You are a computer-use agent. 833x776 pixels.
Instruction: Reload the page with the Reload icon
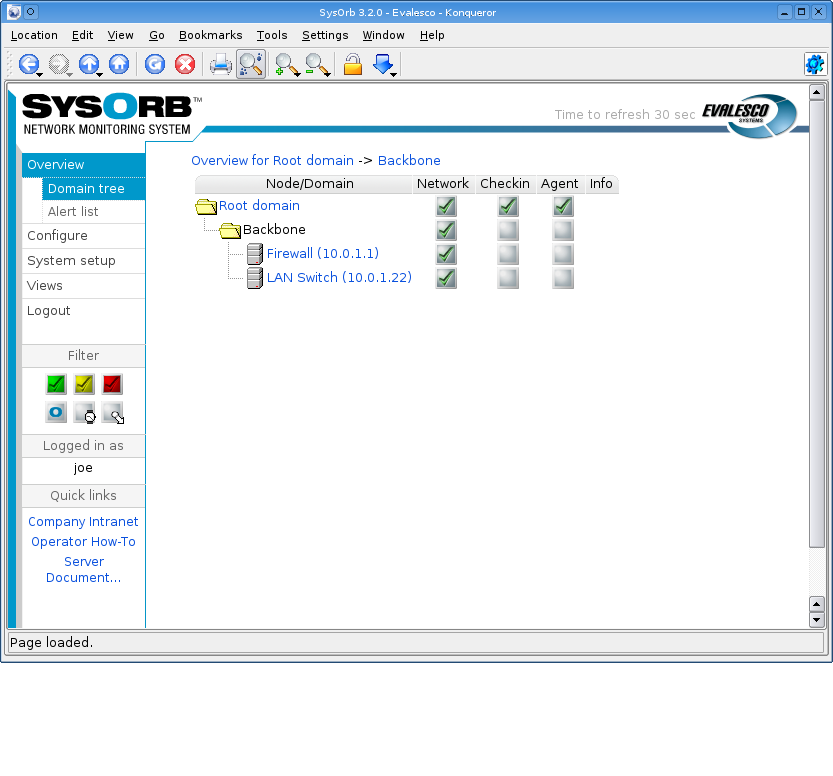(155, 64)
